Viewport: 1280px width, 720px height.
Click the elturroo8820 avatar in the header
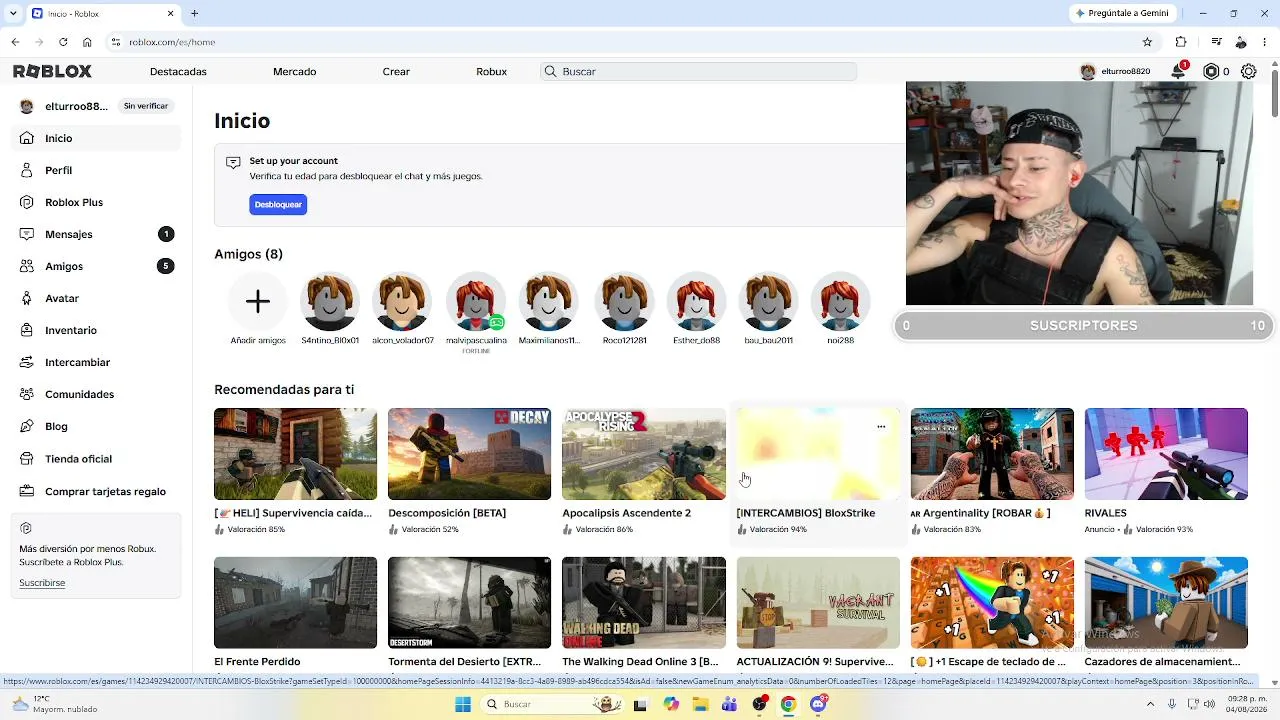(x=1088, y=72)
